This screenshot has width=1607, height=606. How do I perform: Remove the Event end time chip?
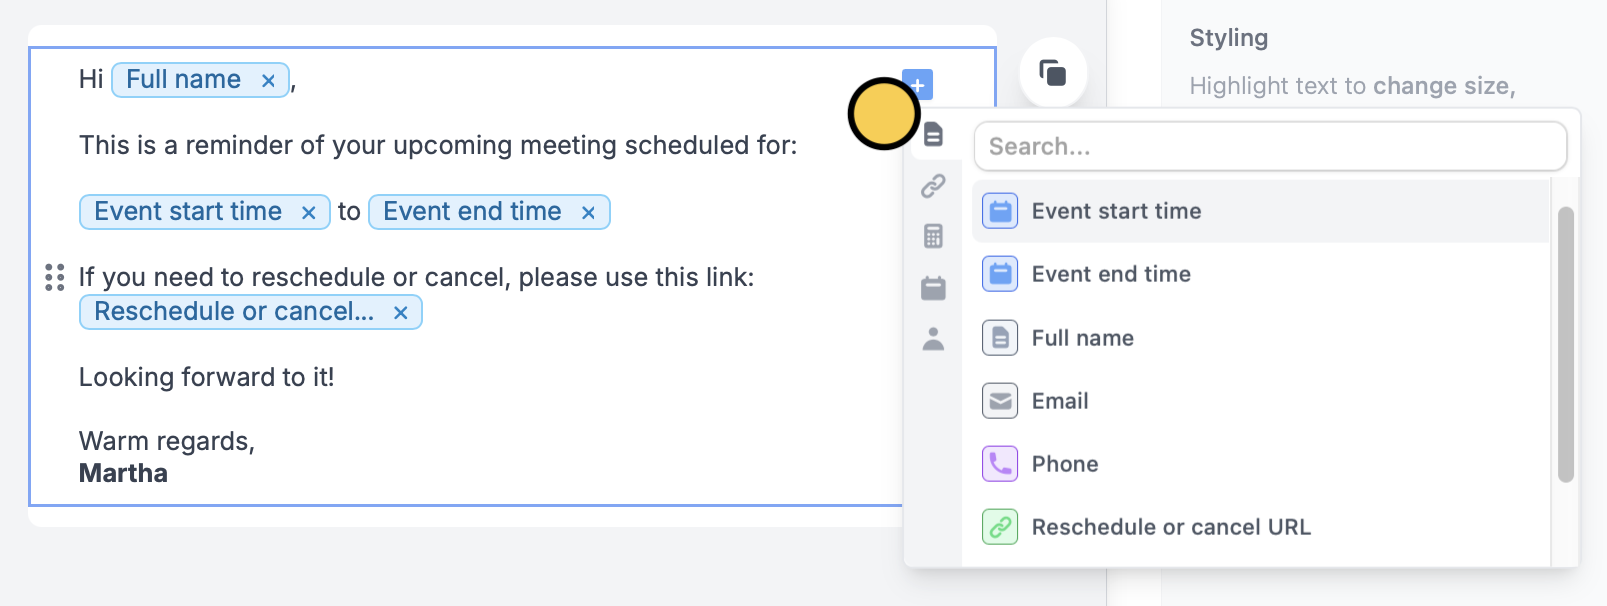pos(587,211)
